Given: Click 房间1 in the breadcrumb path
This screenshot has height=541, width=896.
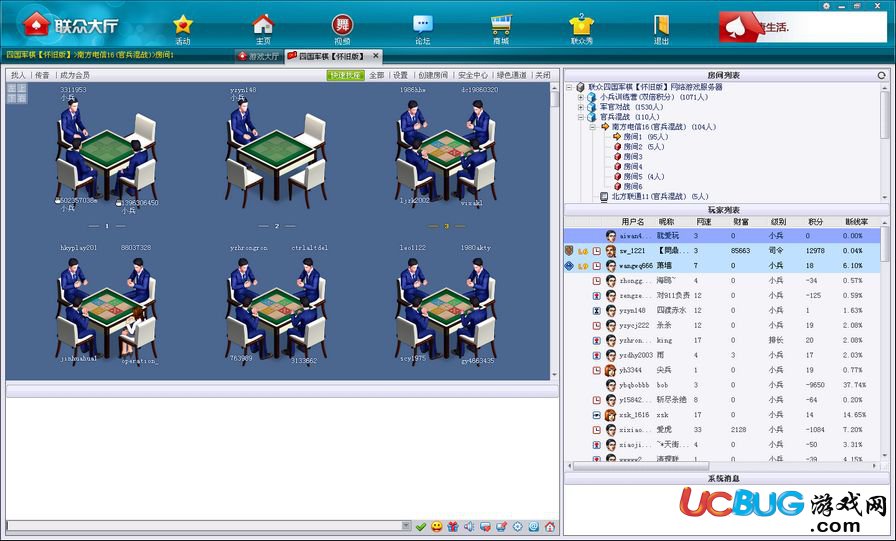Looking at the screenshot, I should pos(165,55).
